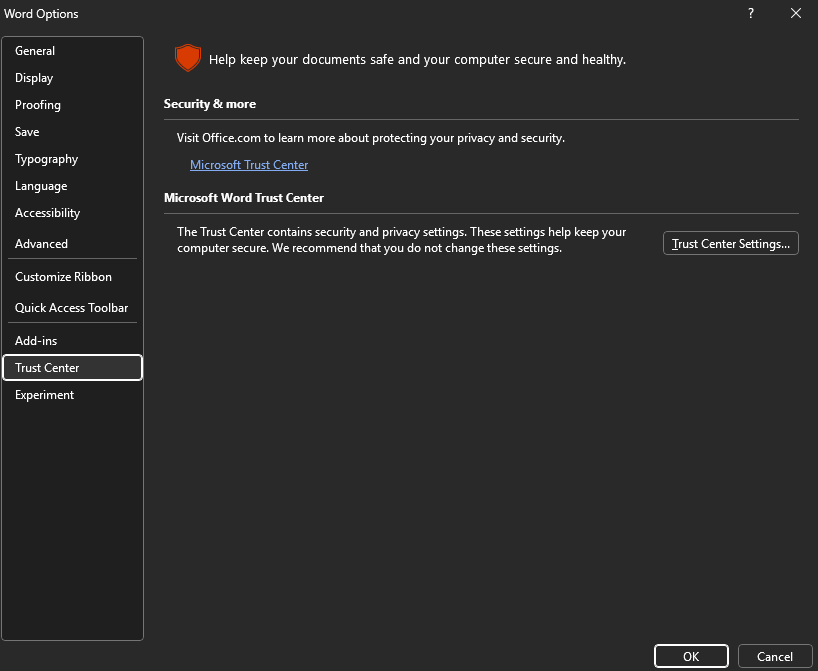
Task: Click the 'Microsoft Word Trust Center' heading
Action: (x=244, y=198)
